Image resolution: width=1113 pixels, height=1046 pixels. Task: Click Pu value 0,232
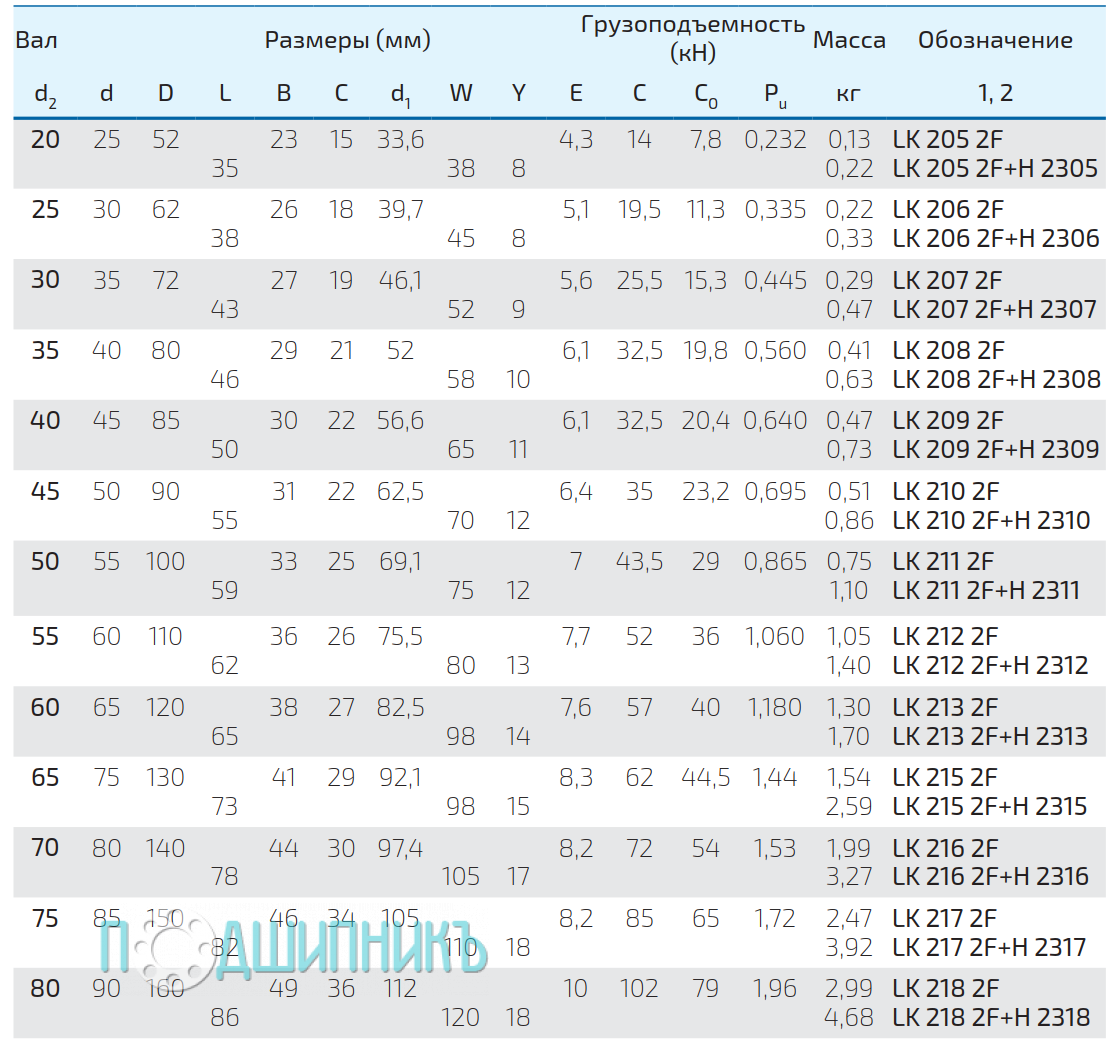pyautogui.click(x=775, y=140)
